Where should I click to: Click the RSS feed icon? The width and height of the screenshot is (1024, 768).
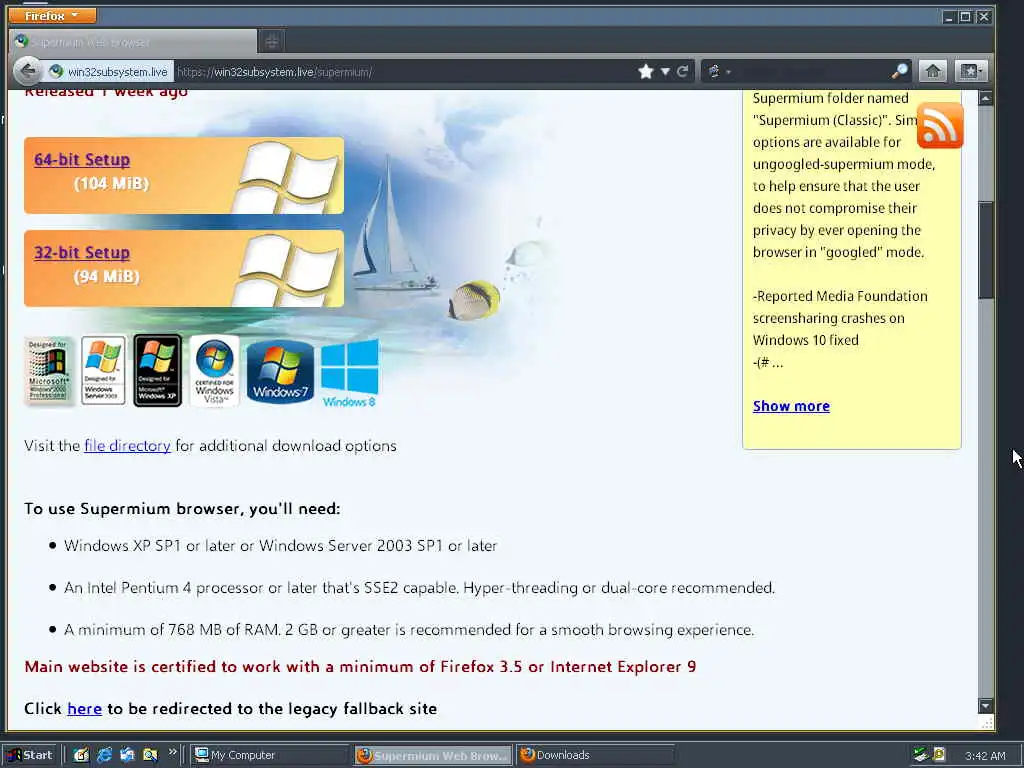(x=940, y=125)
